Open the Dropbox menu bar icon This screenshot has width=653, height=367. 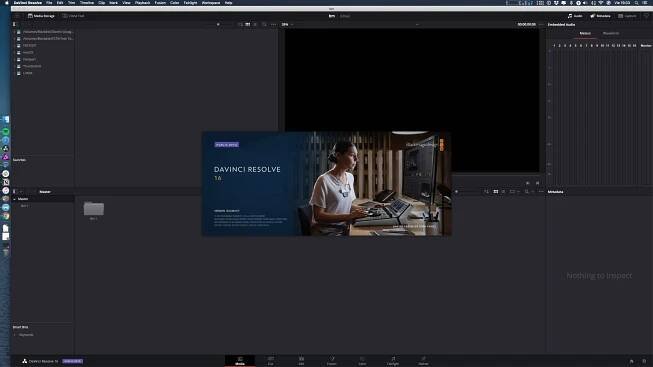556,2
